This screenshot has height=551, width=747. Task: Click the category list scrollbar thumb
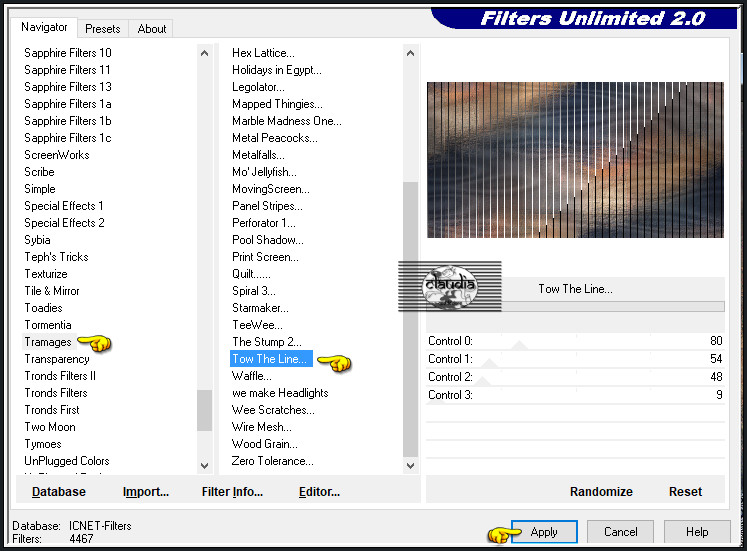pyautogui.click(x=204, y=410)
